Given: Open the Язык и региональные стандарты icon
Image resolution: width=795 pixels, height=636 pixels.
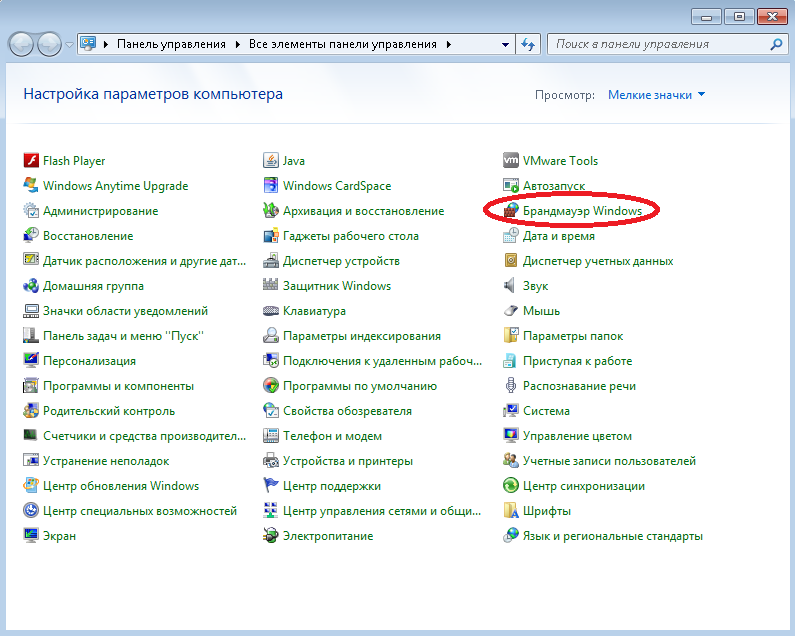Looking at the screenshot, I should pyautogui.click(x=511, y=536).
